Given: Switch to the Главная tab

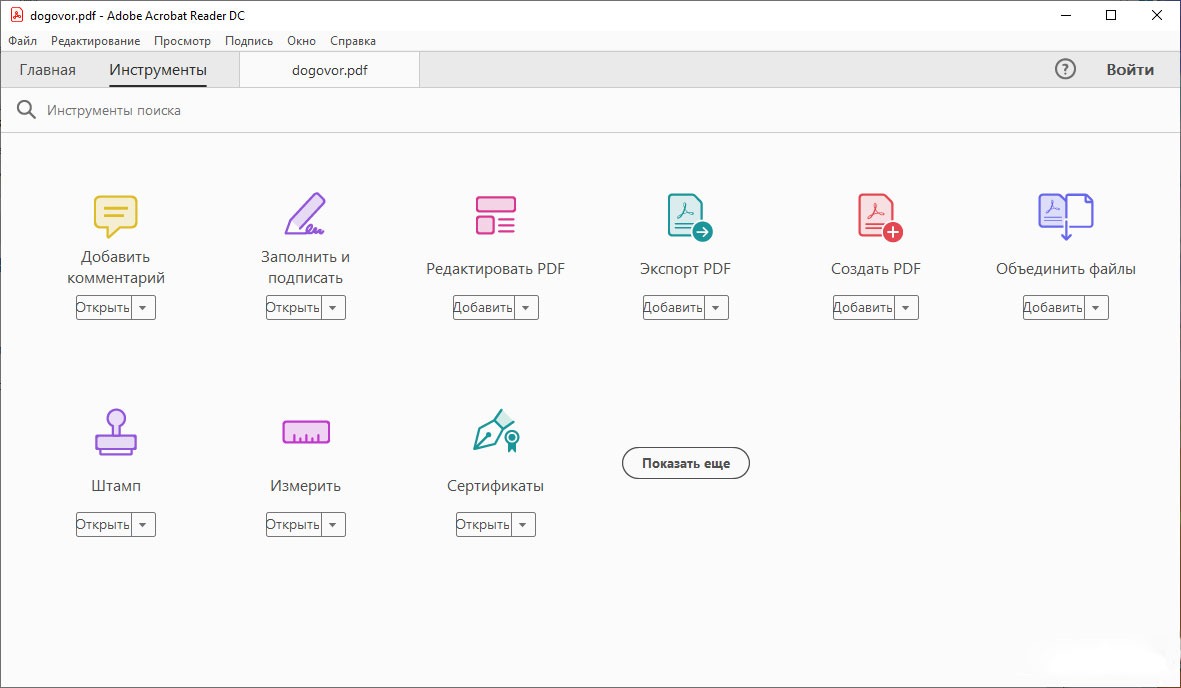Looking at the screenshot, I should [47, 70].
